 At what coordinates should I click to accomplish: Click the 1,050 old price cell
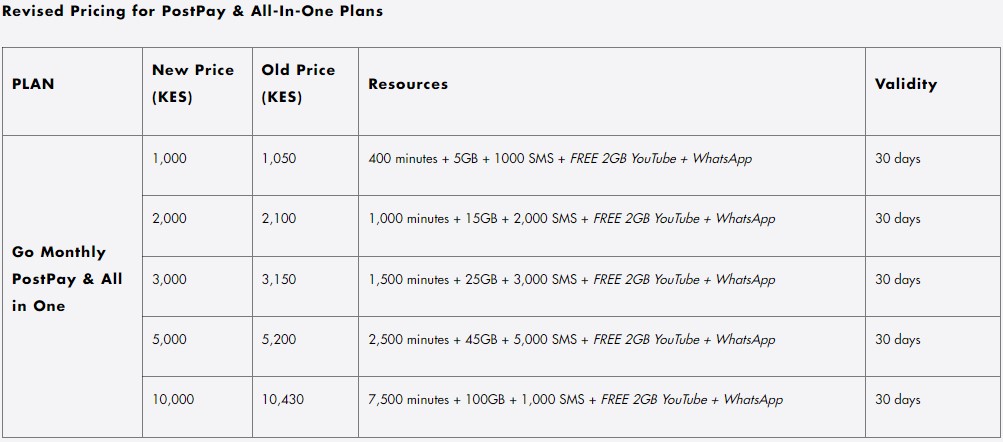[x=279, y=159]
